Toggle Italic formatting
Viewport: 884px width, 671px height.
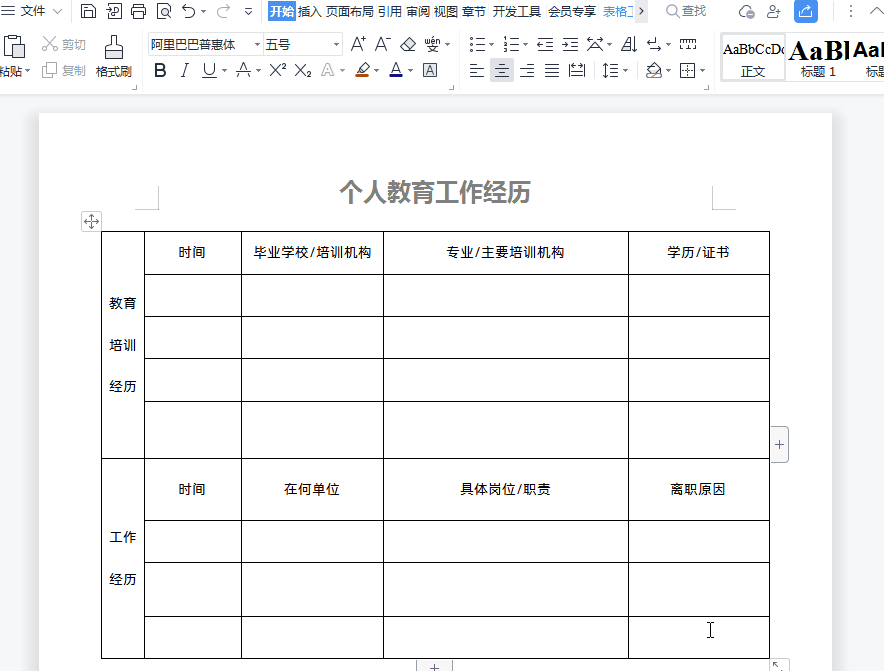pyautogui.click(x=184, y=70)
